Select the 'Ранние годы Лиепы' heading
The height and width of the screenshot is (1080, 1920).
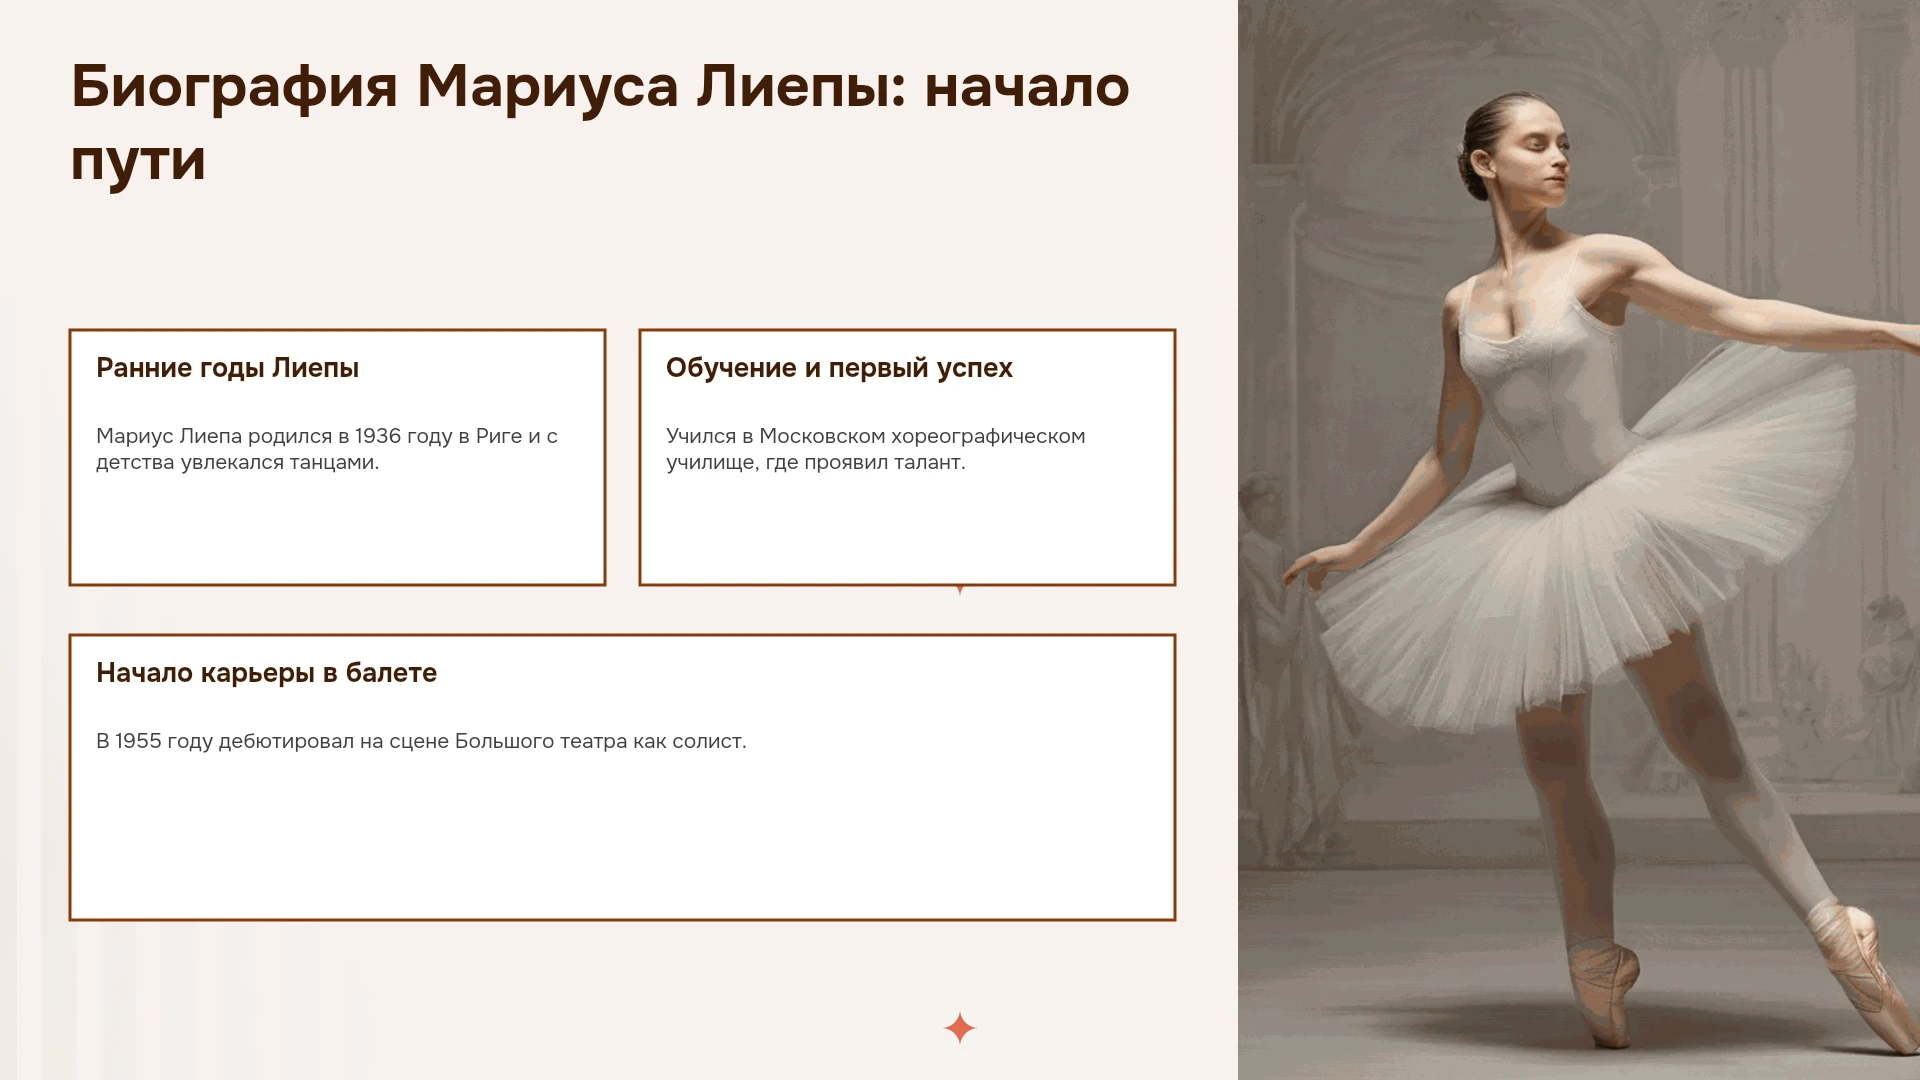227,368
